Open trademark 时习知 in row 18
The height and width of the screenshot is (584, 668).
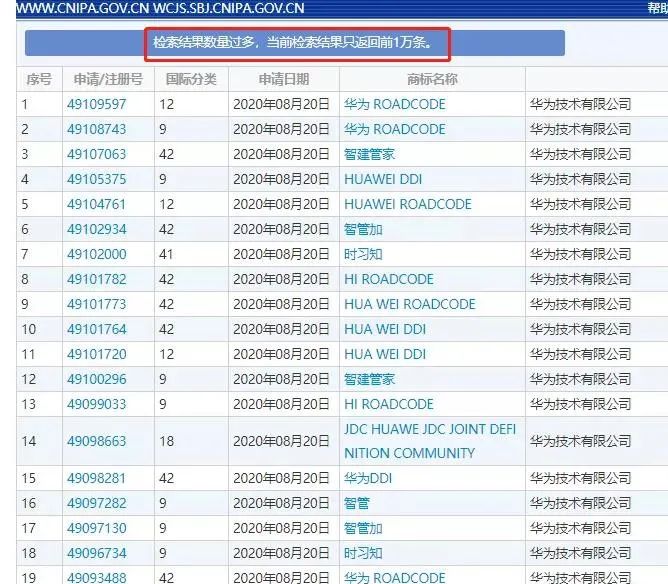(x=363, y=553)
